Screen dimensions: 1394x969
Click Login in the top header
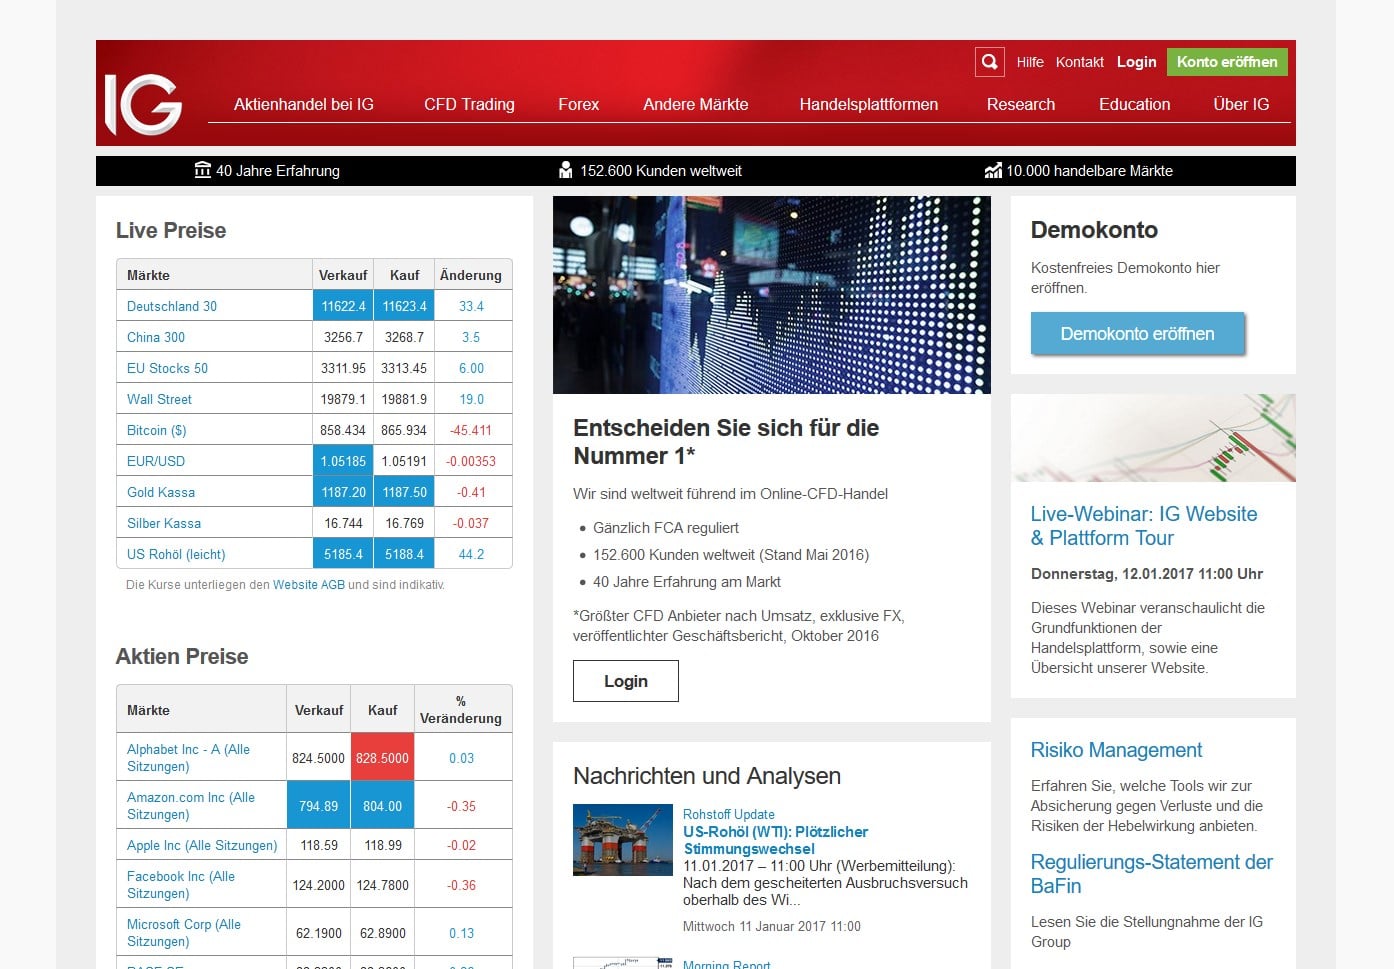pyautogui.click(x=1136, y=62)
